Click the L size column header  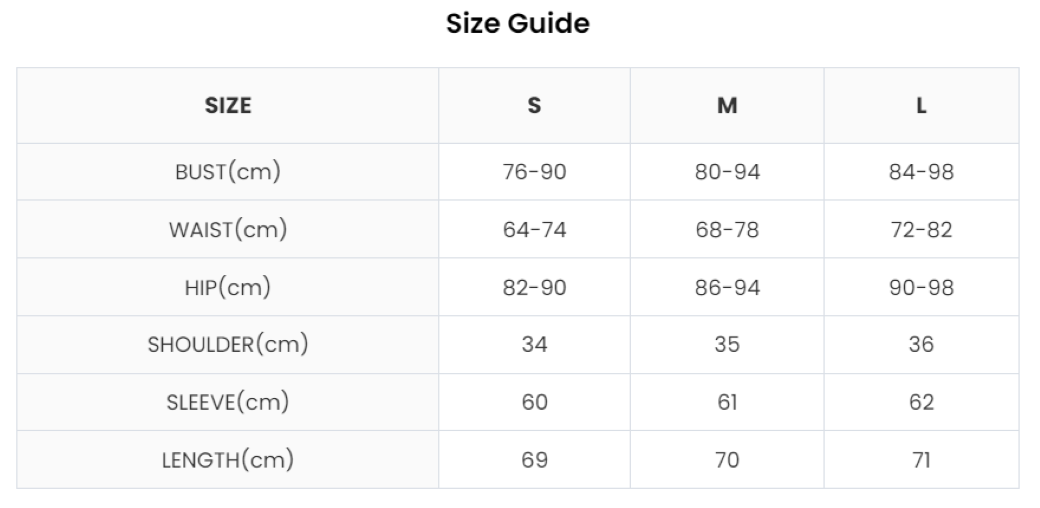[x=921, y=105]
